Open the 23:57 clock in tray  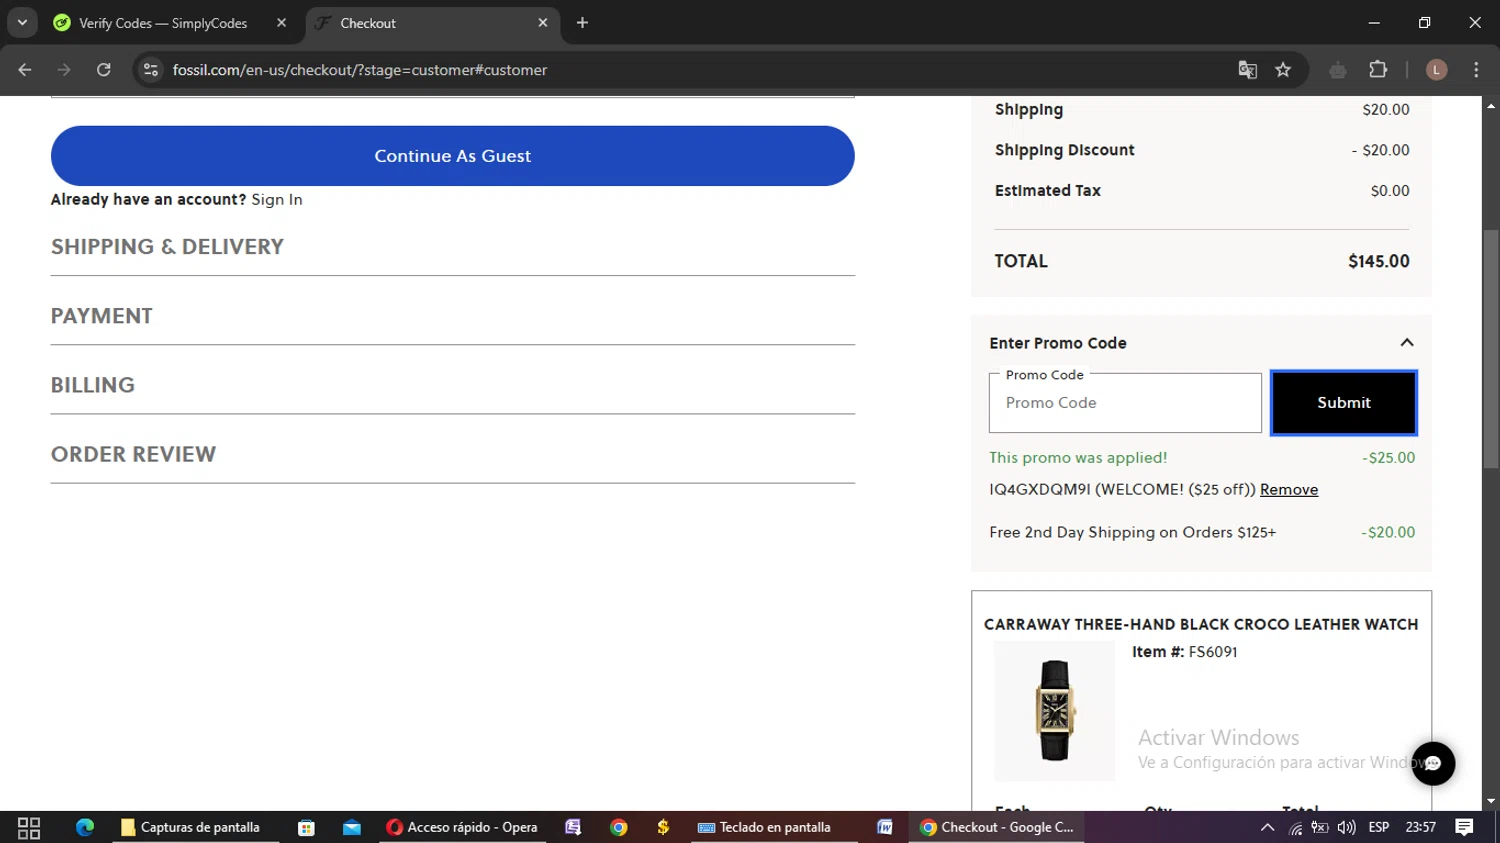point(1421,828)
